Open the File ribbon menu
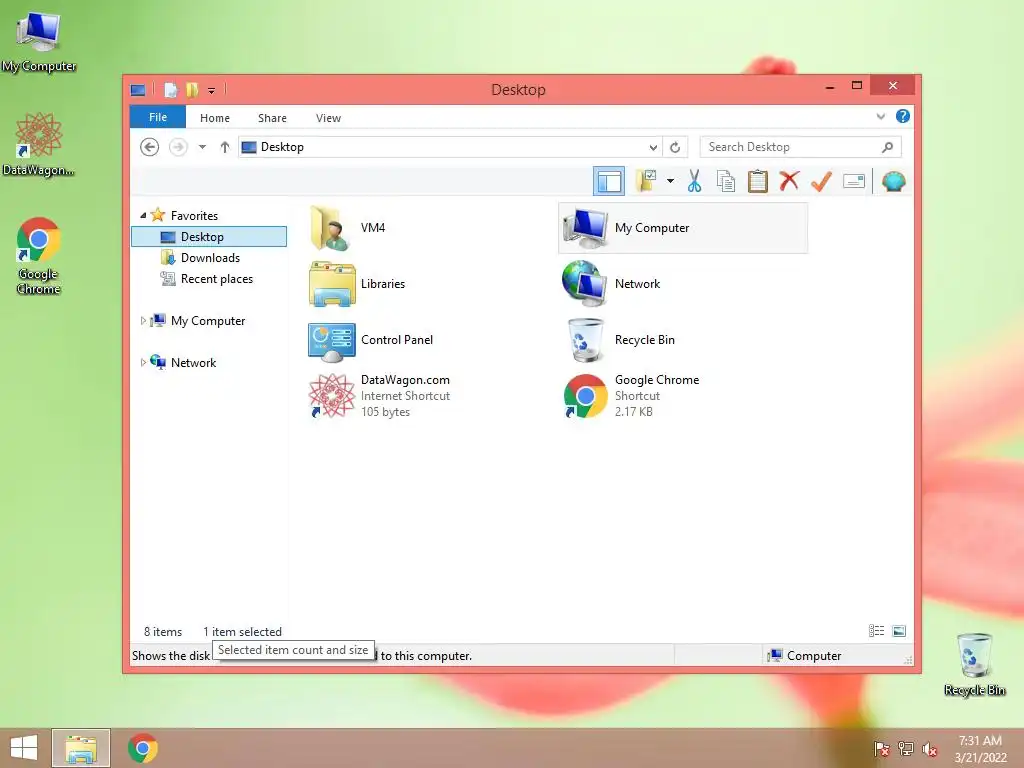This screenshot has width=1024, height=768. pos(158,117)
